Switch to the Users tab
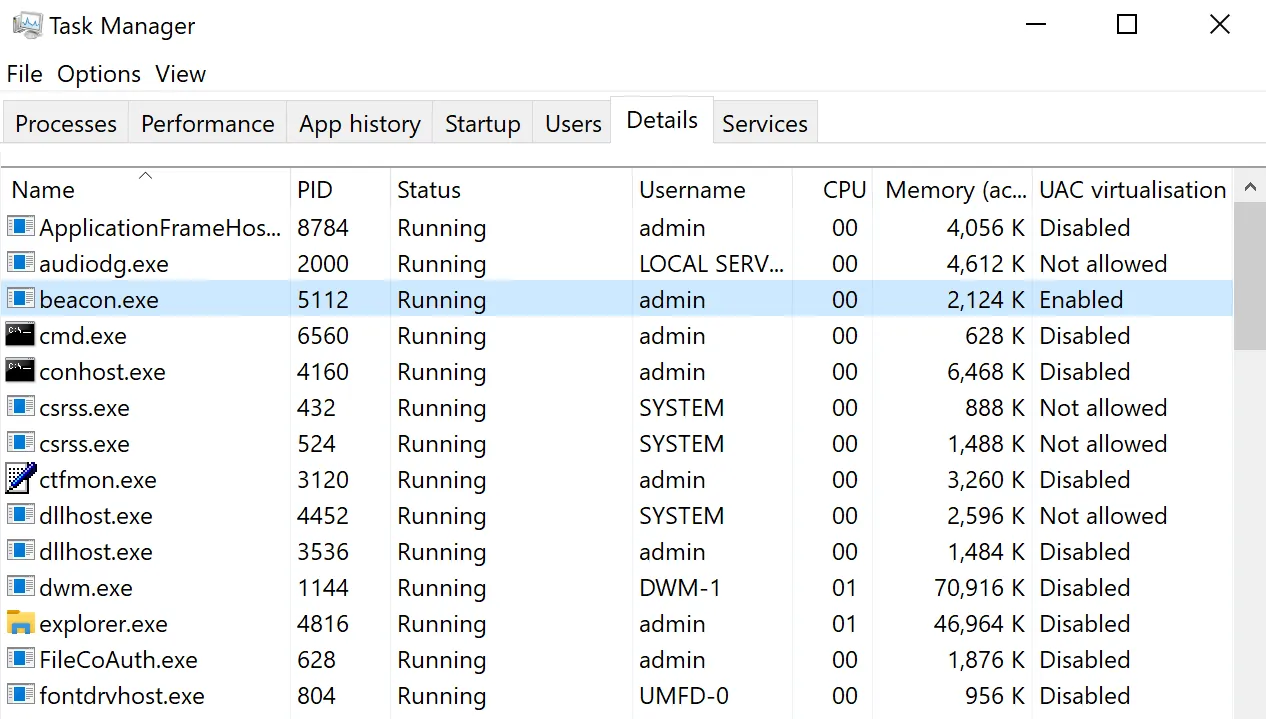 (573, 123)
